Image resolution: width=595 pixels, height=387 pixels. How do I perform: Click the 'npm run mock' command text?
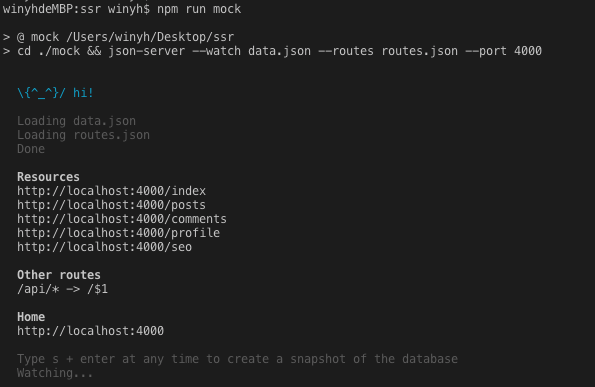click(199, 9)
